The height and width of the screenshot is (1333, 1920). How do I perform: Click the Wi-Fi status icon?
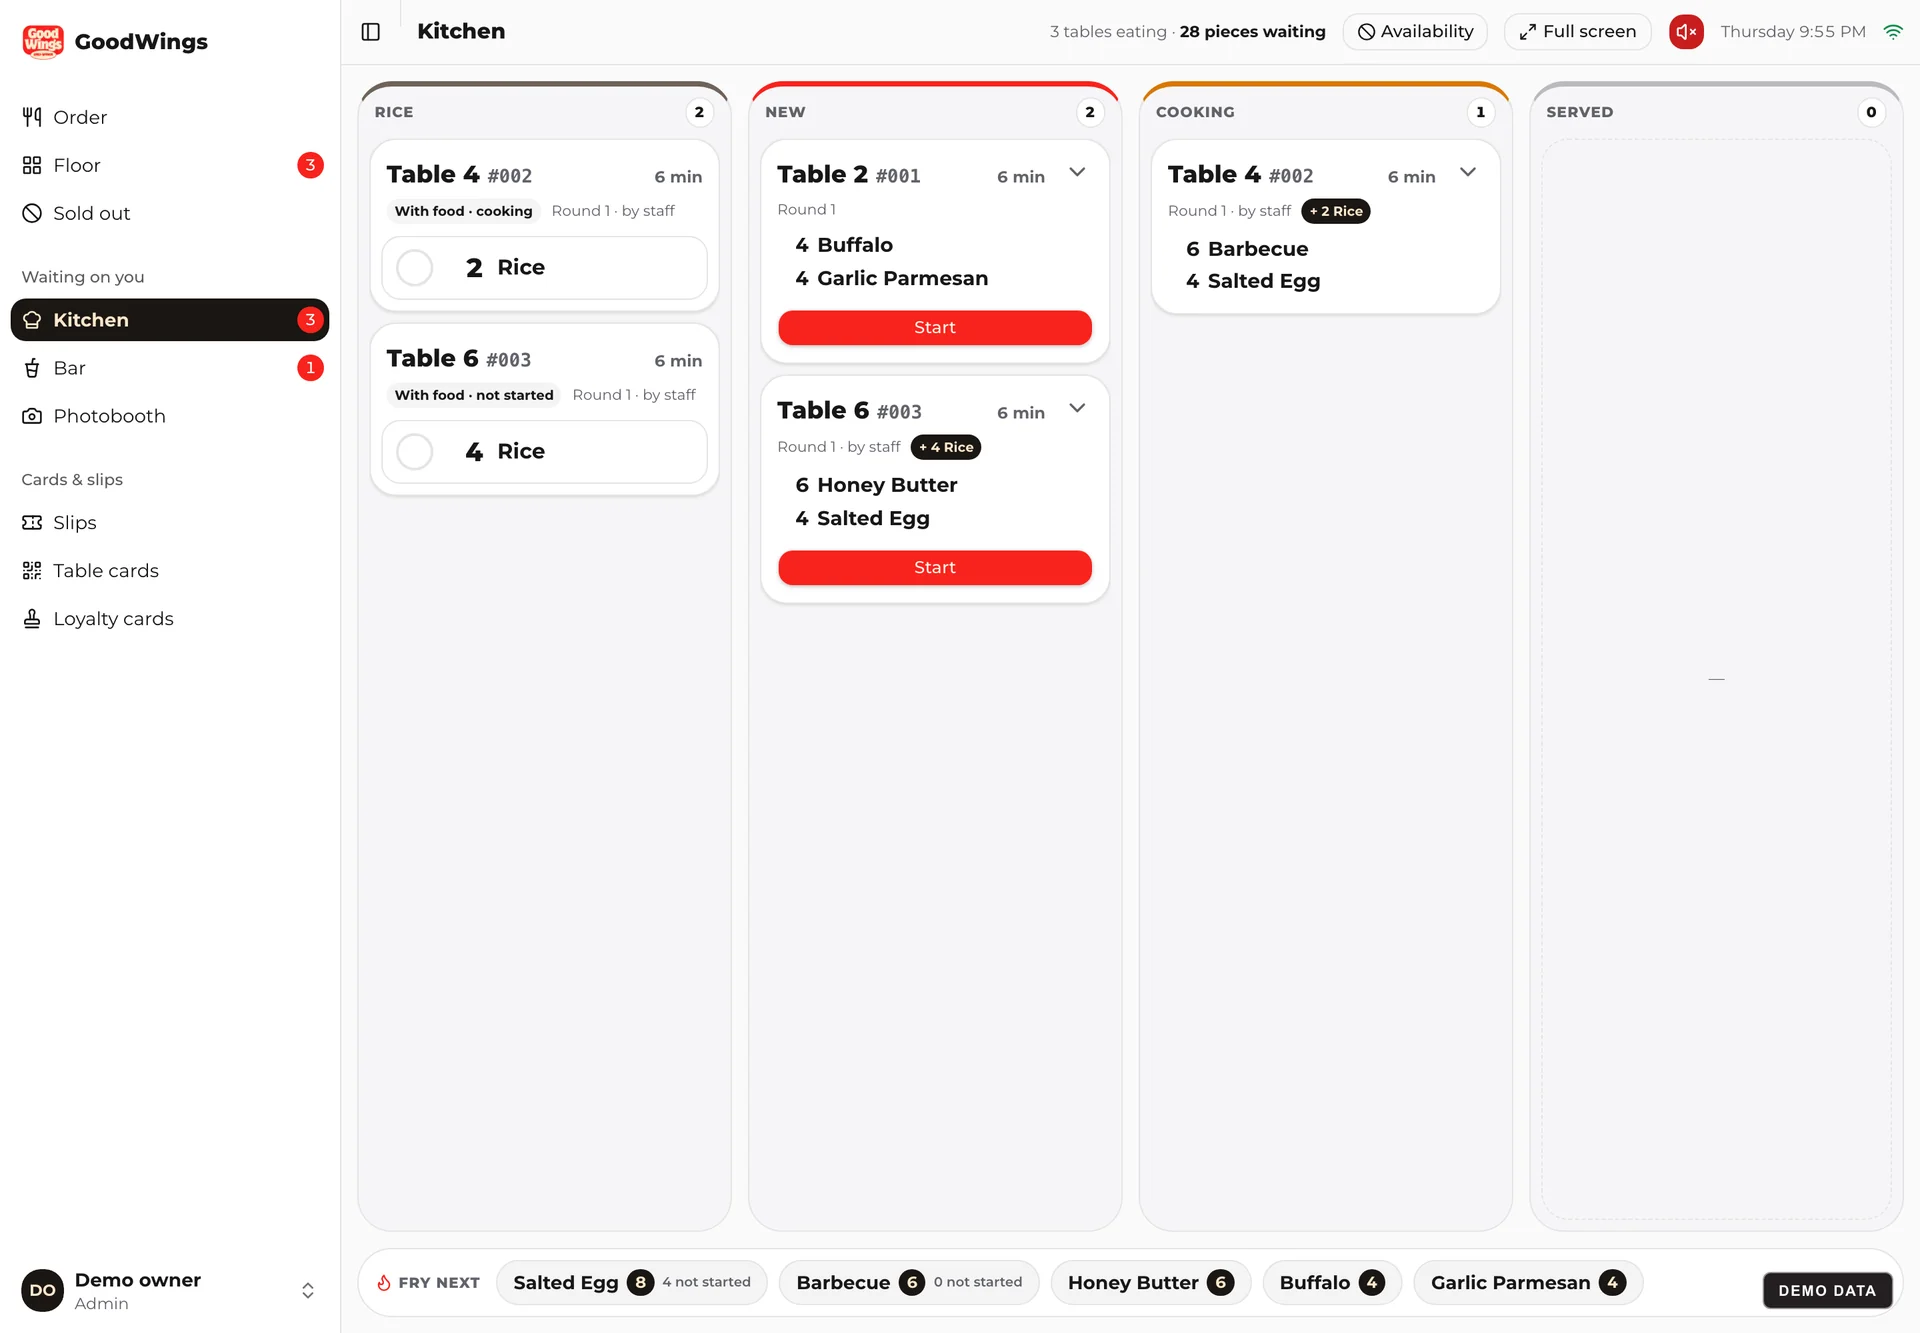pyautogui.click(x=1893, y=32)
